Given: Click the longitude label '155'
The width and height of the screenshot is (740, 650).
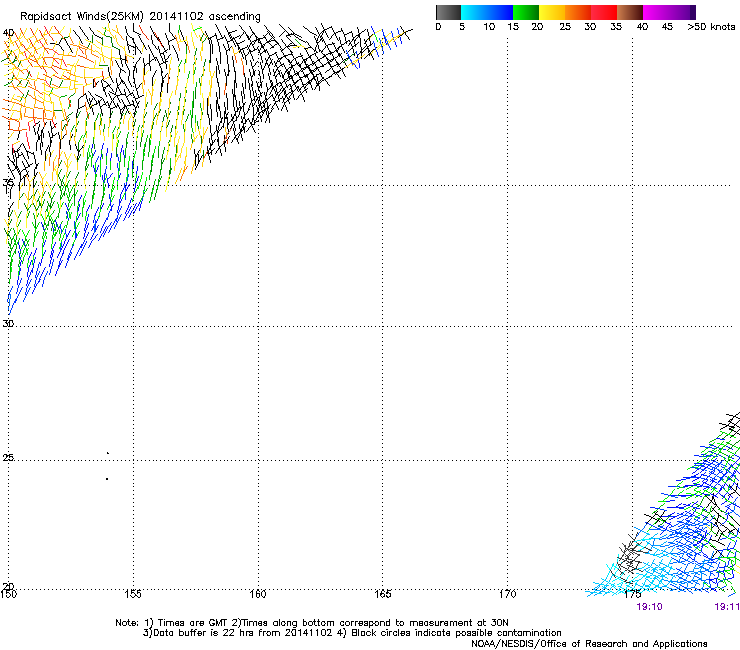Looking at the screenshot, I should pyautogui.click(x=133, y=594).
